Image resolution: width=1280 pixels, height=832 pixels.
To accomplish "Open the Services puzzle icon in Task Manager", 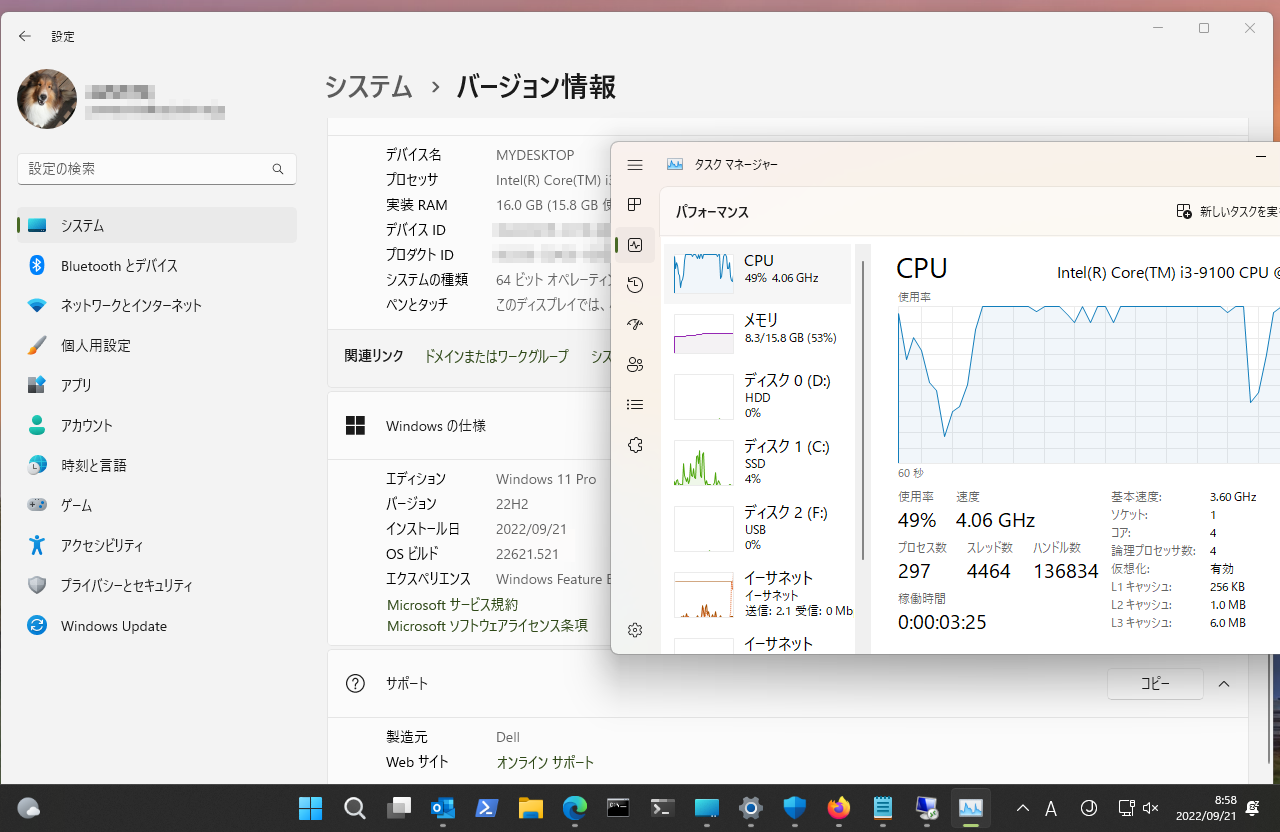I will pyautogui.click(x=635, y=445).
